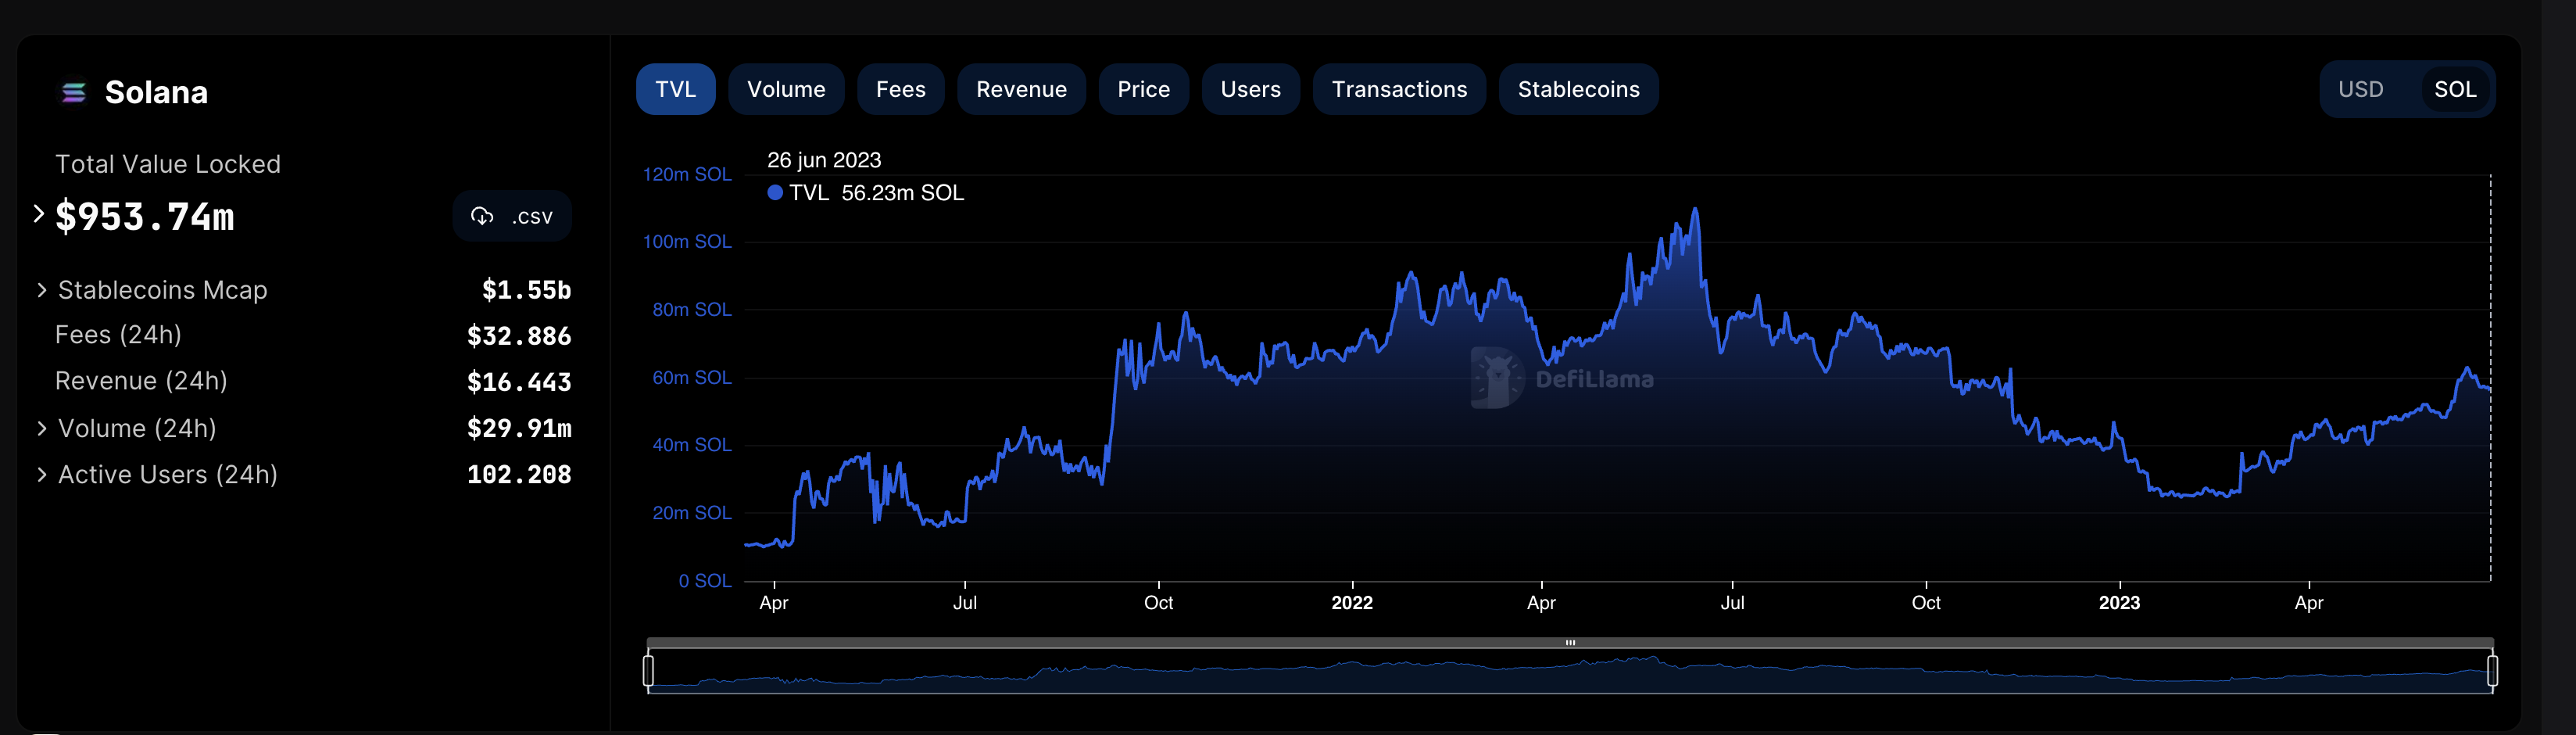
Task: Select the TVL chart tab
Action: coord(675,90)
